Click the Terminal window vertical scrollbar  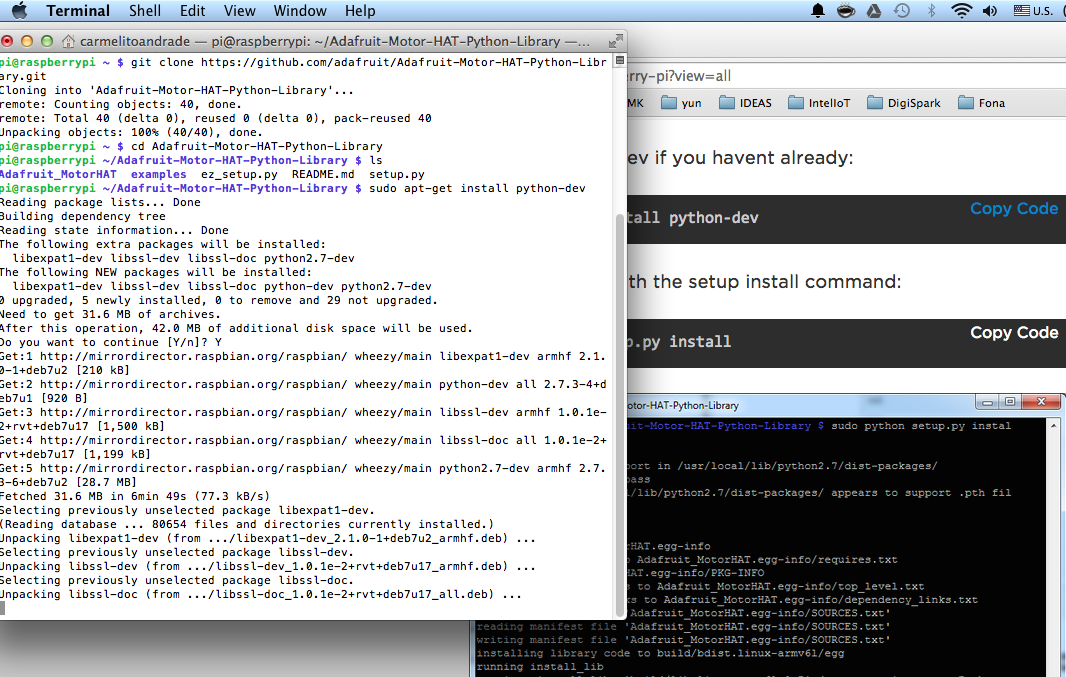tap(619, 415)
